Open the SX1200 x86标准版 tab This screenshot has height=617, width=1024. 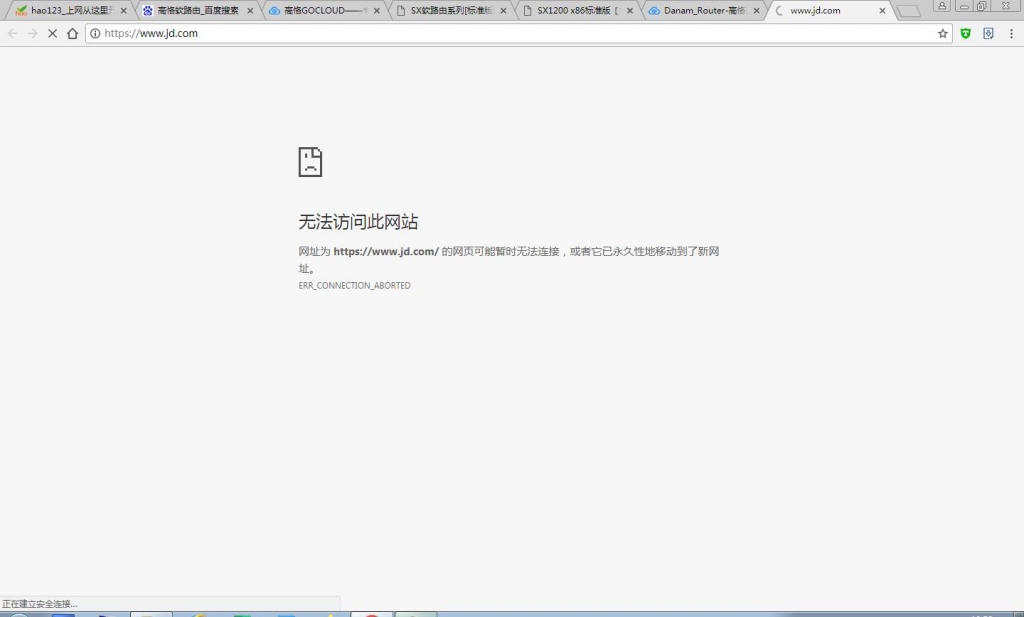[x=578, y=10]
